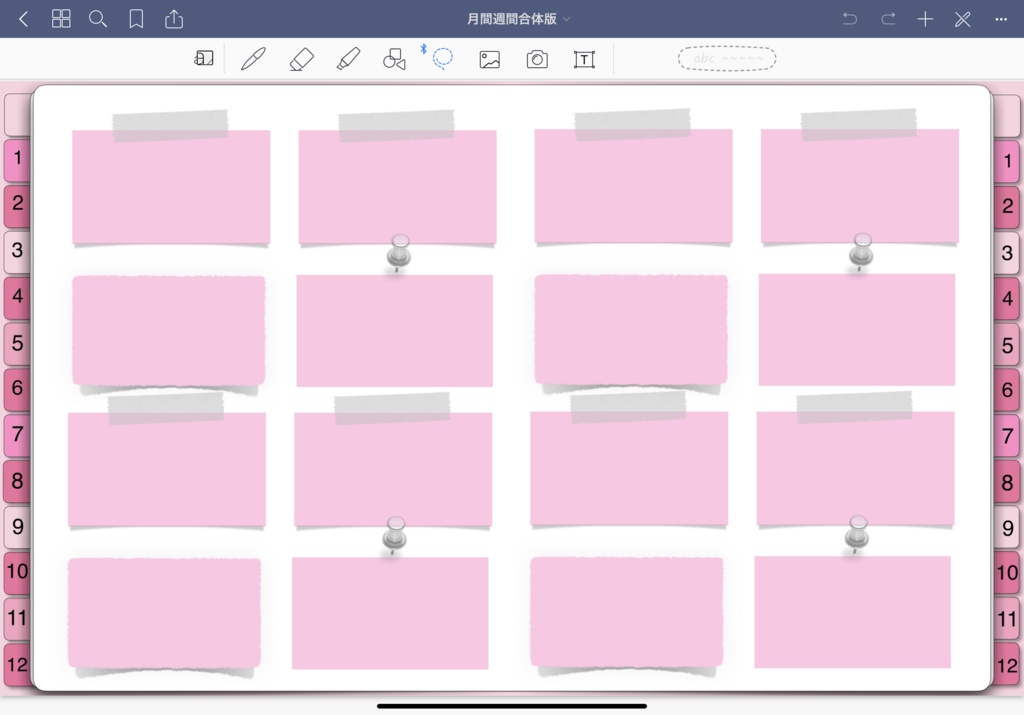
Task: Click the abc lasso options preview
Action: coord(727,59)
